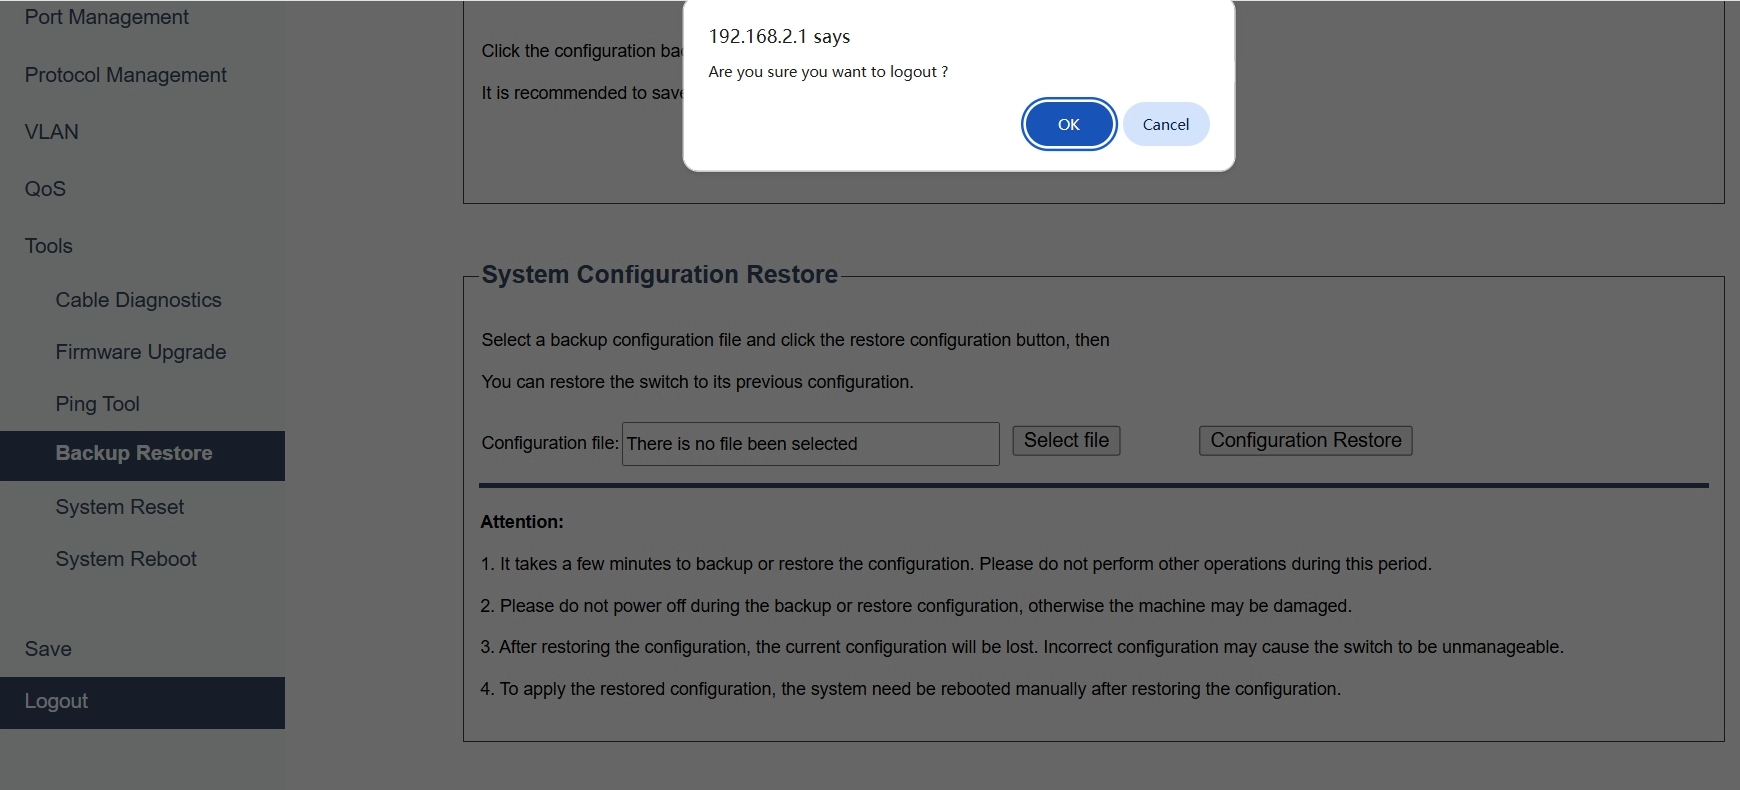
Task: Click the Configuration file text field
Action: [x=811, y=443]
